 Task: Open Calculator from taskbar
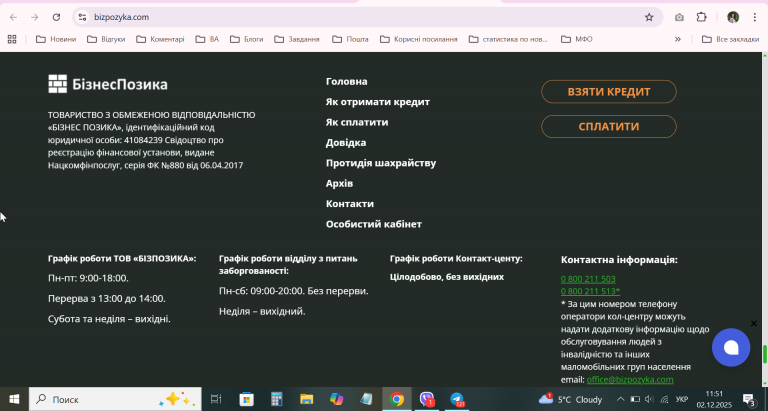coord(277,399)
